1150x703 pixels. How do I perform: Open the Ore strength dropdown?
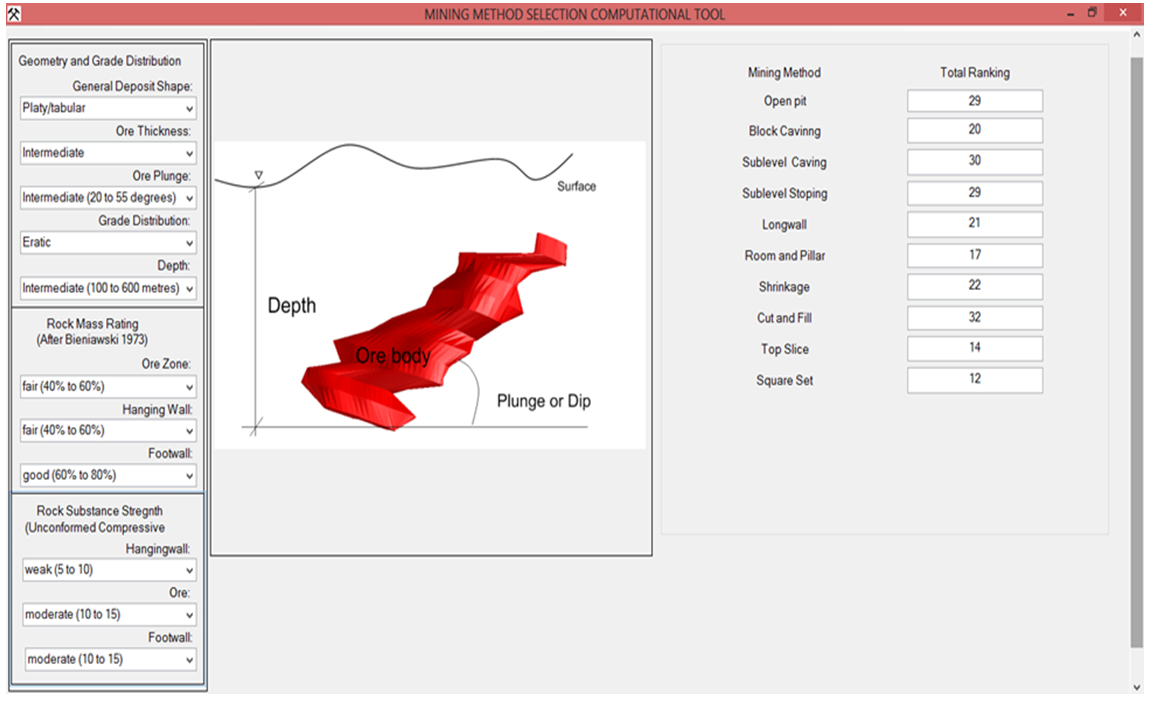click(108, 614)
